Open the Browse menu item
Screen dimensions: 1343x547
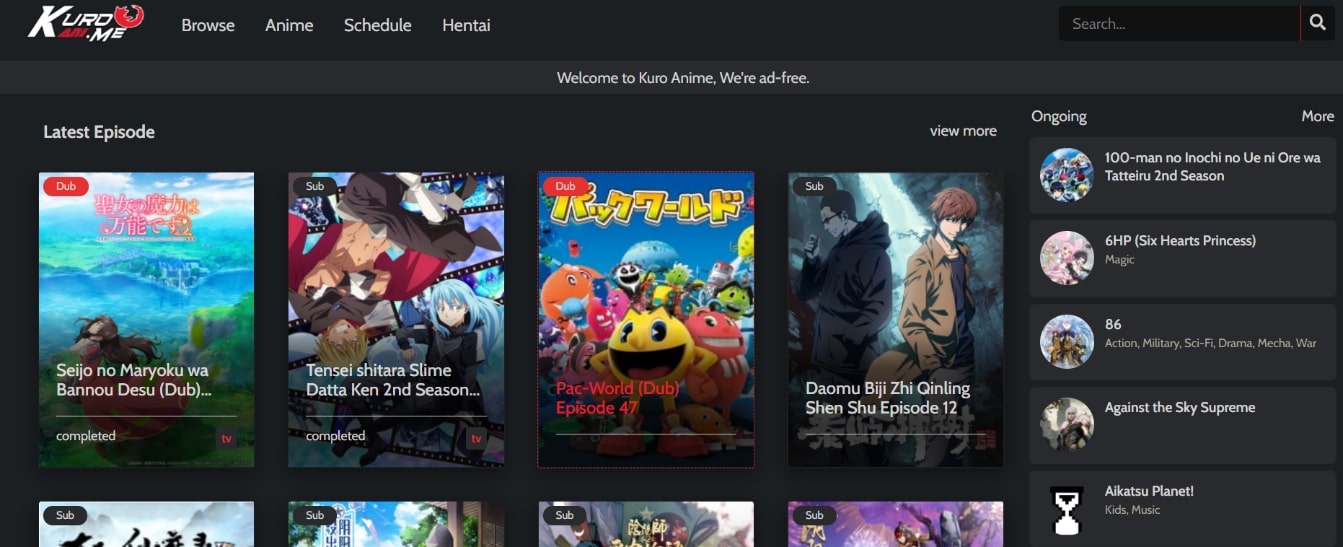[x=208, y=25]
